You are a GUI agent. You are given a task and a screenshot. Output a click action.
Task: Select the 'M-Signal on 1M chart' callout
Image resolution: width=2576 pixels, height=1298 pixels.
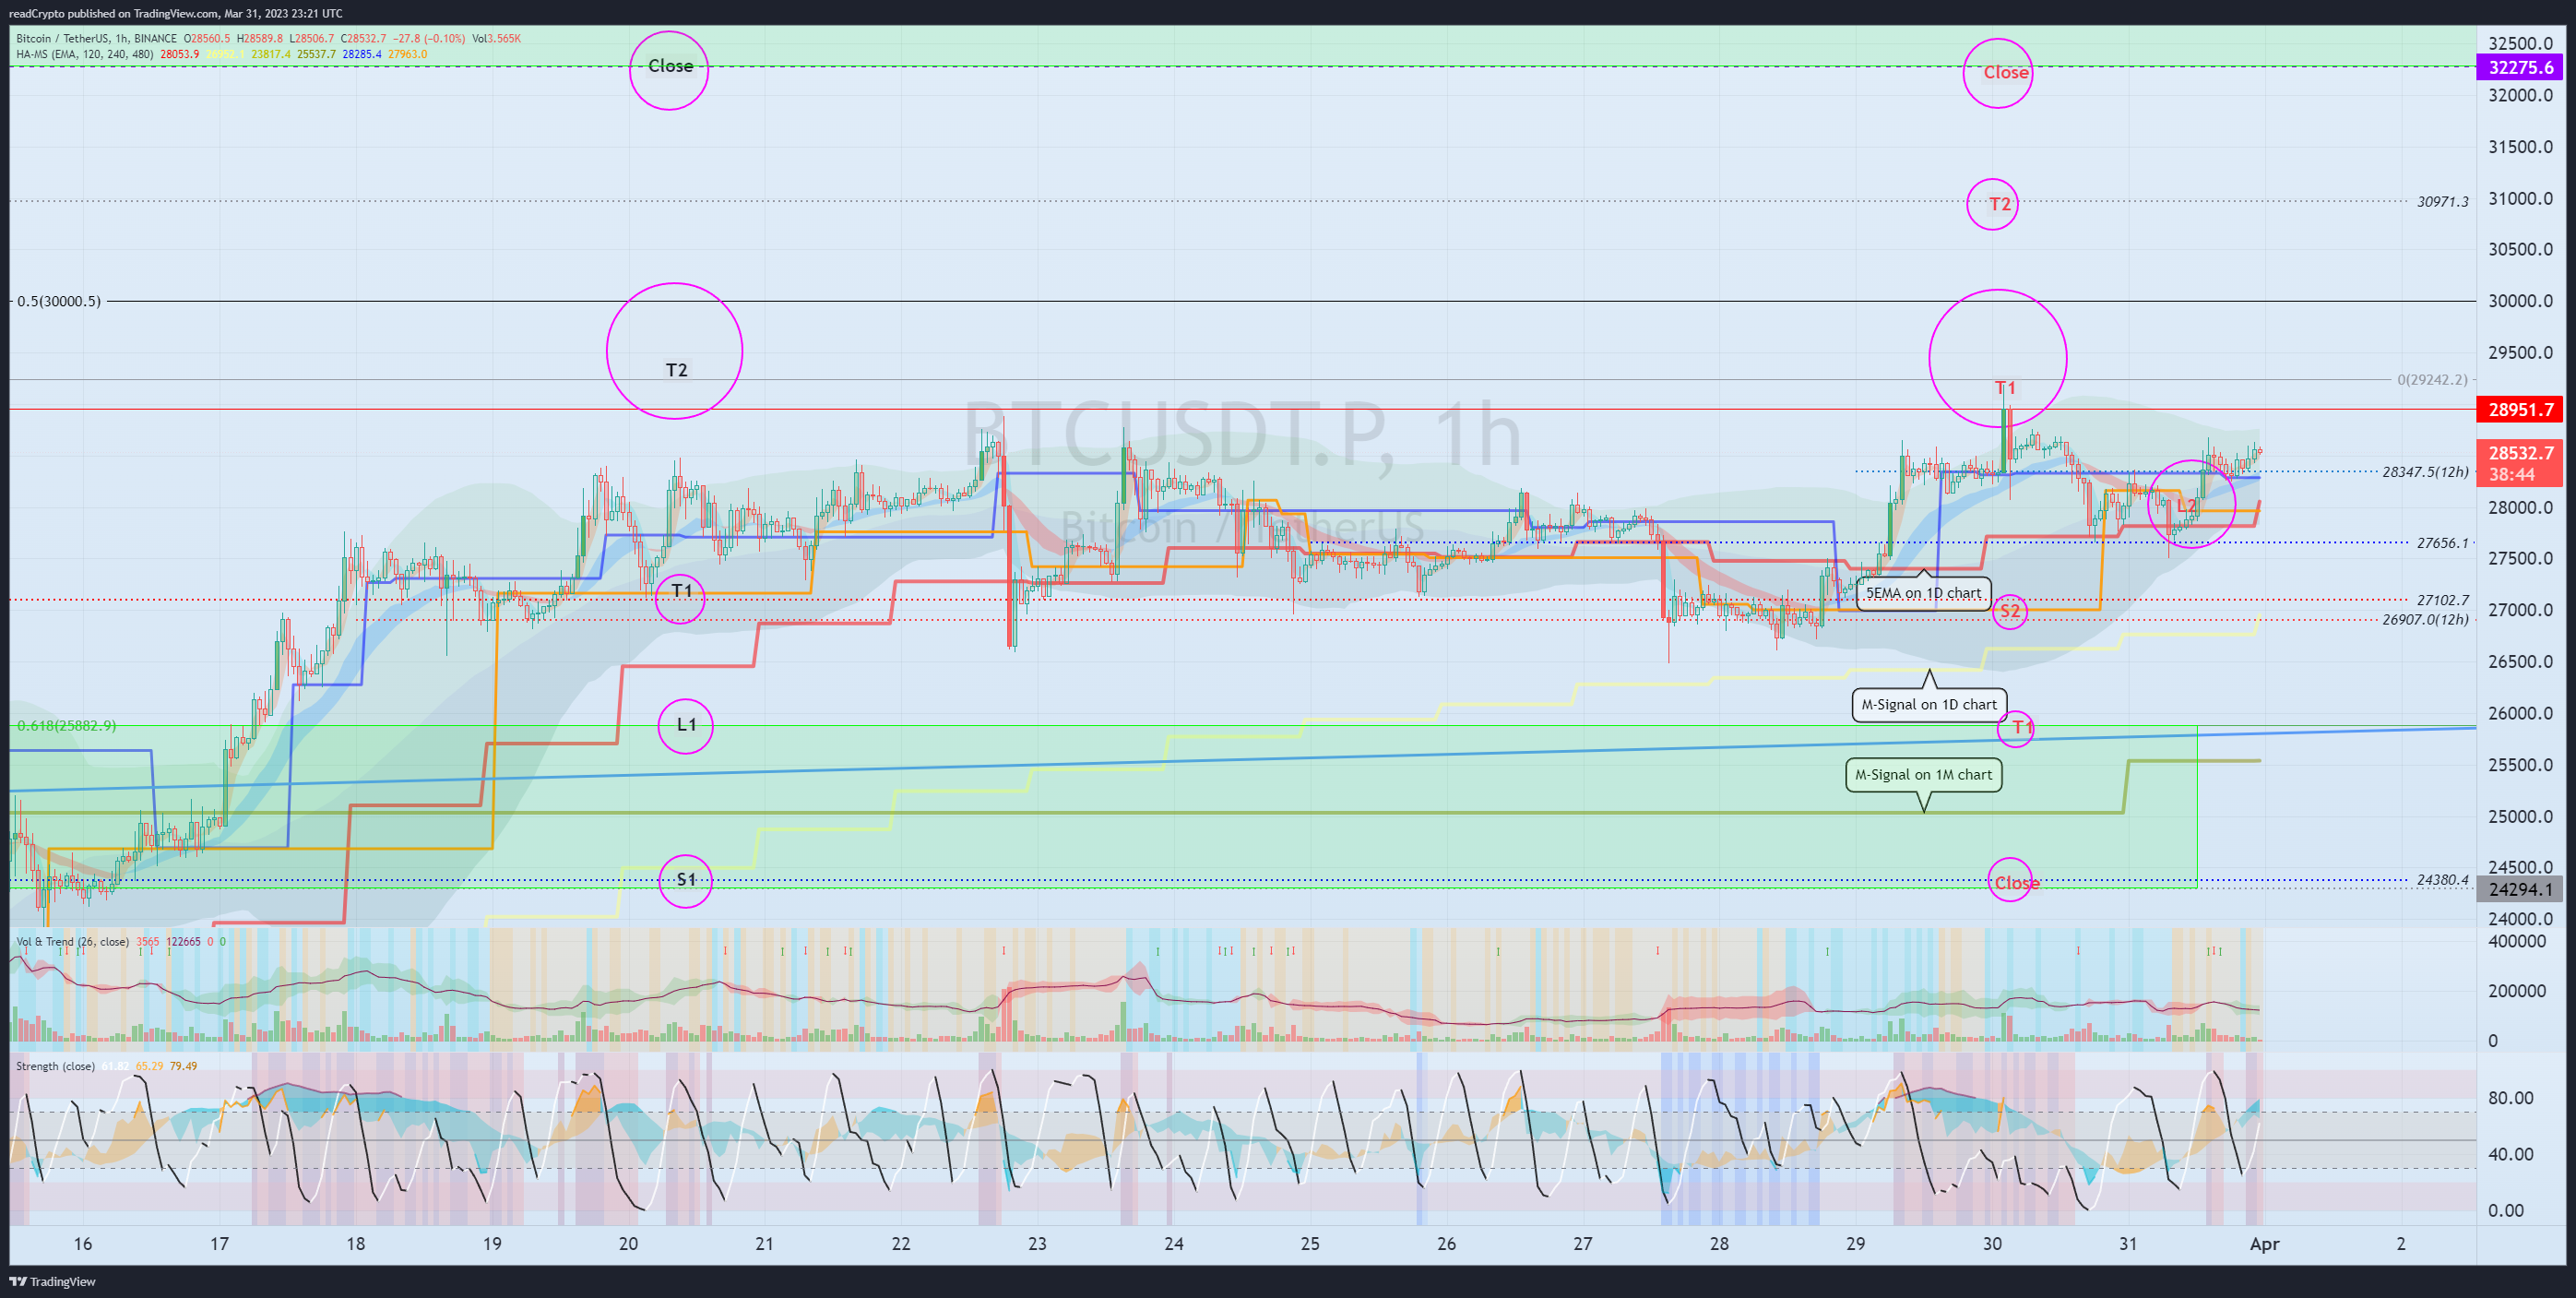(1923, 775)
